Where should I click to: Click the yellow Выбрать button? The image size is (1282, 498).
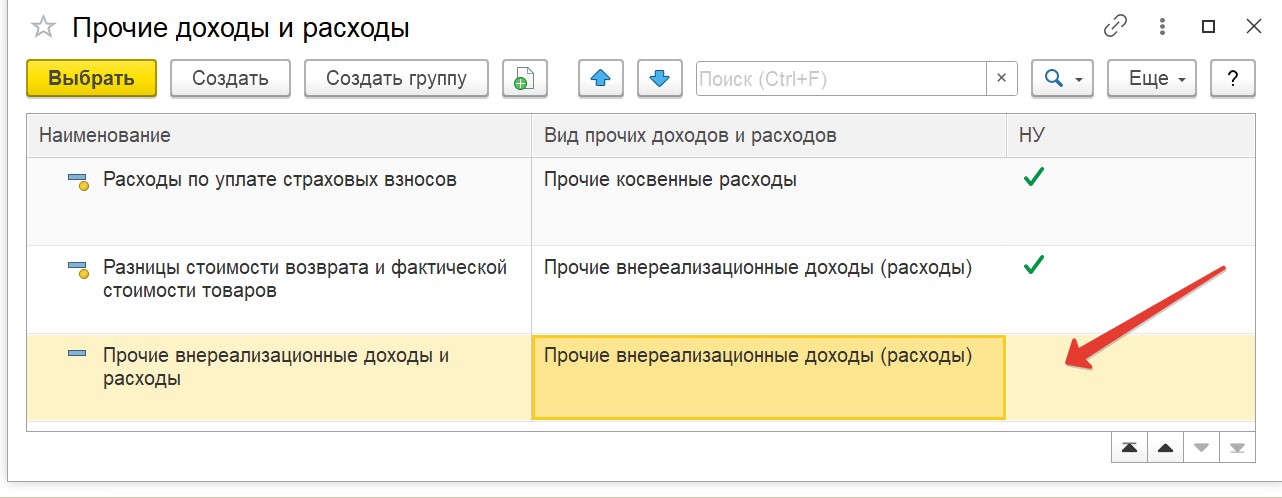(91, 78)
